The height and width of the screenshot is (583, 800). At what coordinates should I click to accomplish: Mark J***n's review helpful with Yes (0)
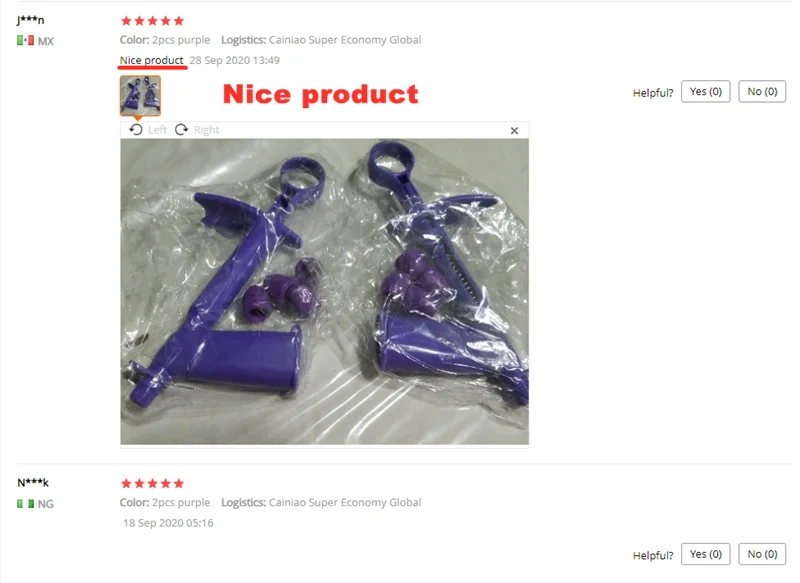706,92
